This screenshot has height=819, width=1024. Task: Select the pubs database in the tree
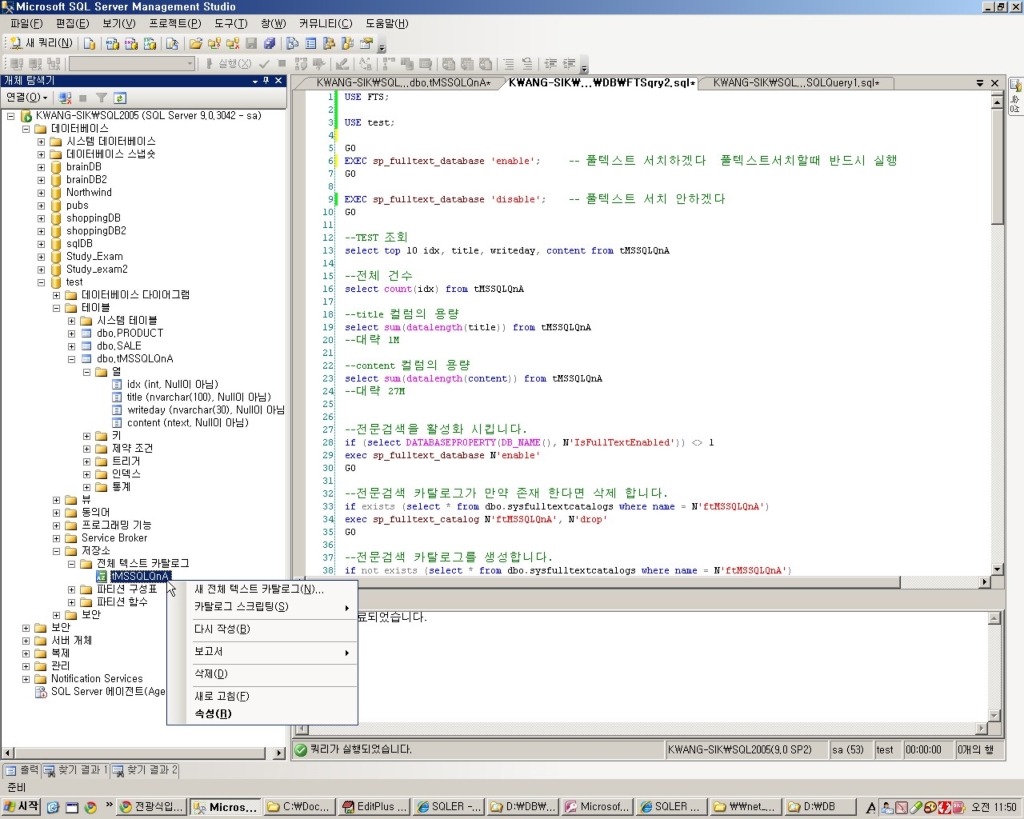tap(77, 206)
